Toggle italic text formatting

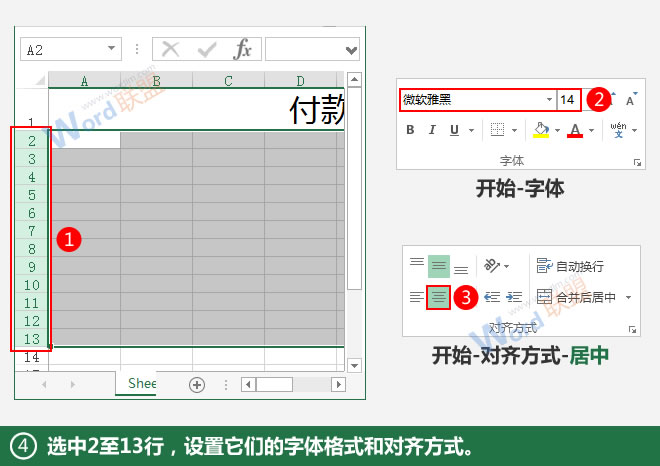433,130
